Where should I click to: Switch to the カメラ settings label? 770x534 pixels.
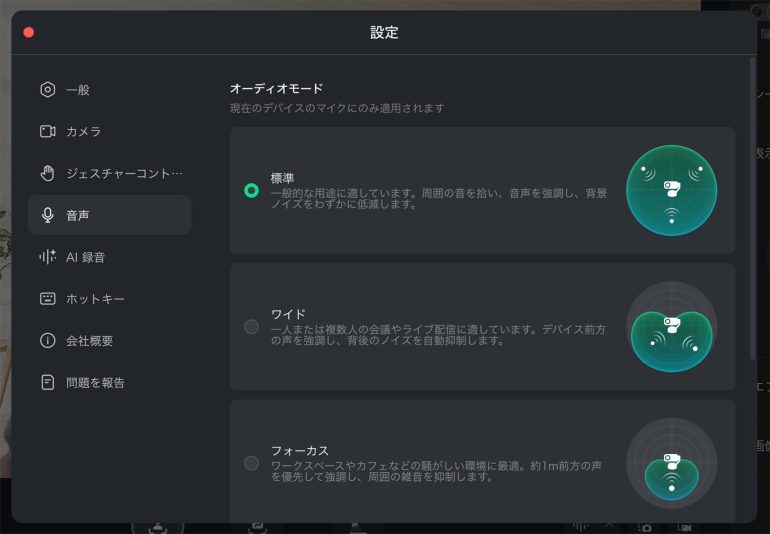83,132
